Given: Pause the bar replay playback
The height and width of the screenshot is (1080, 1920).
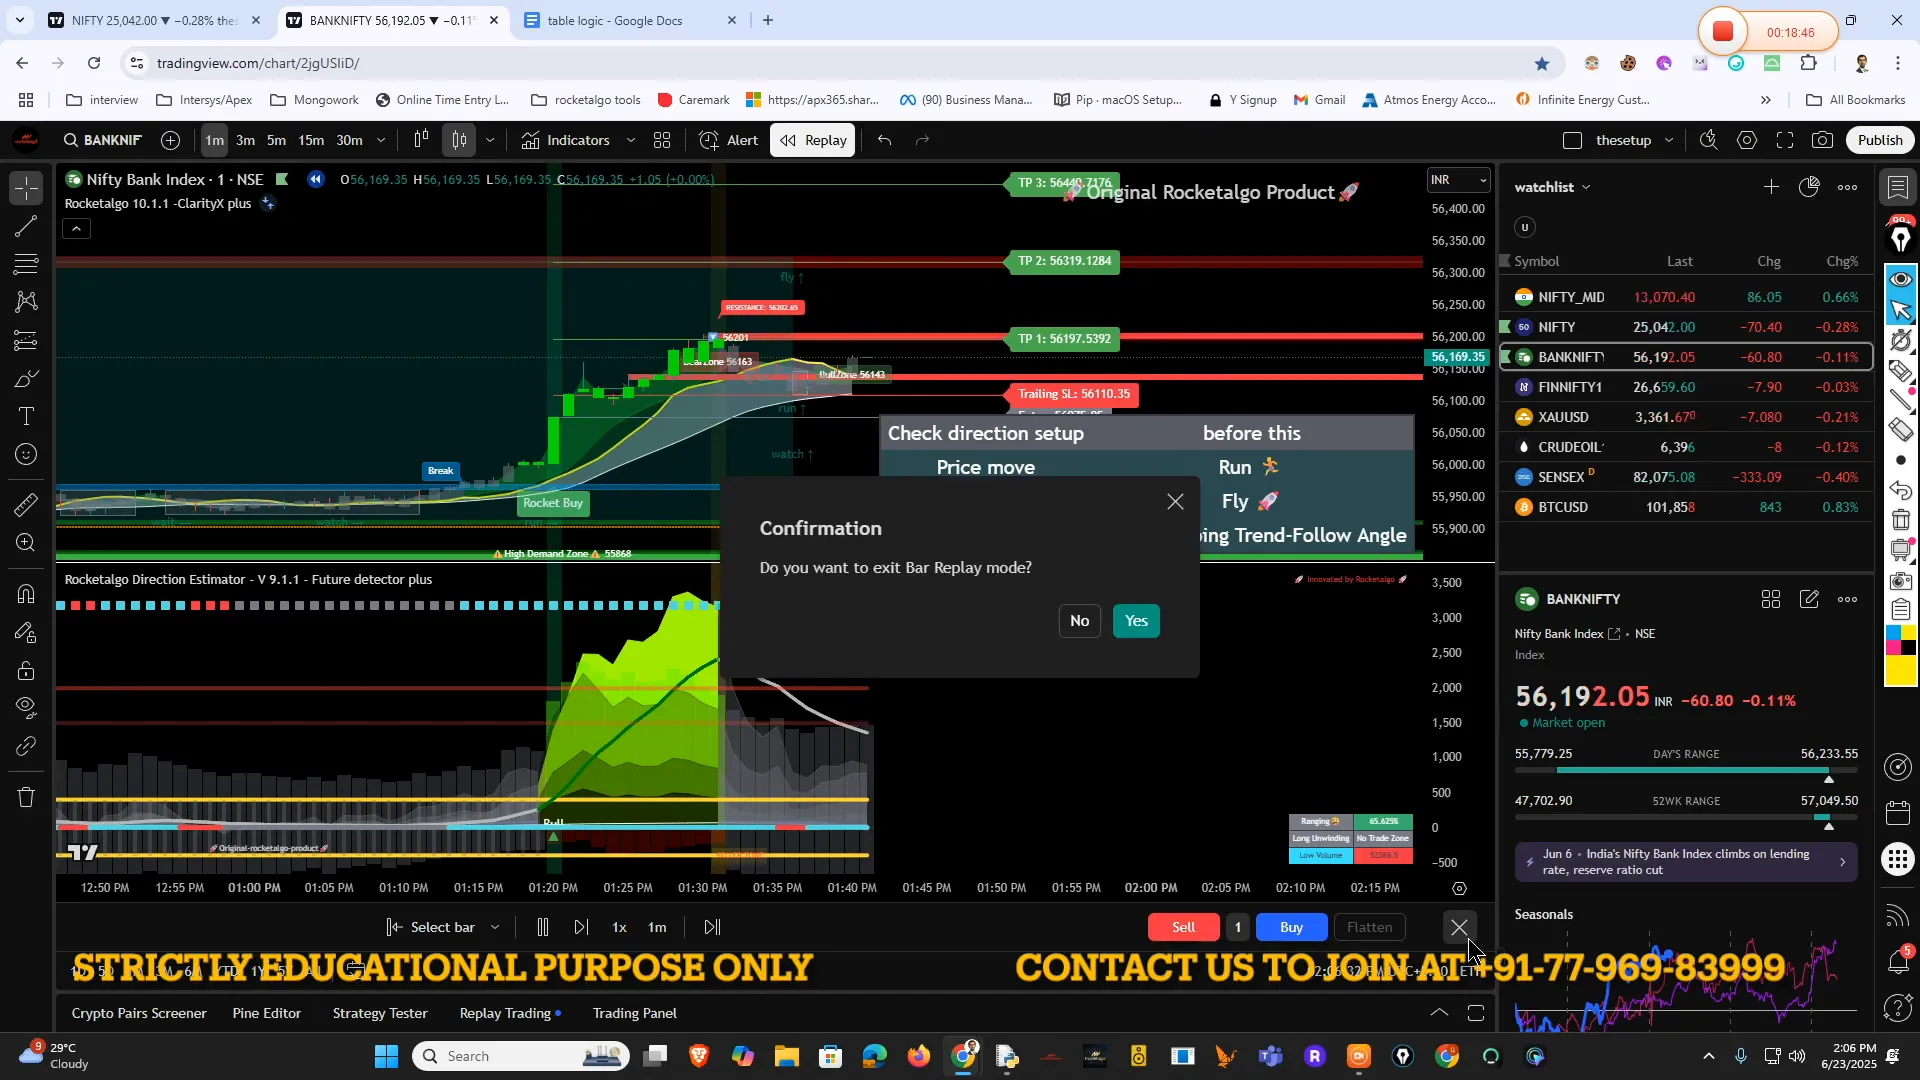Looking at the screenshot, I should coord(543,927).
